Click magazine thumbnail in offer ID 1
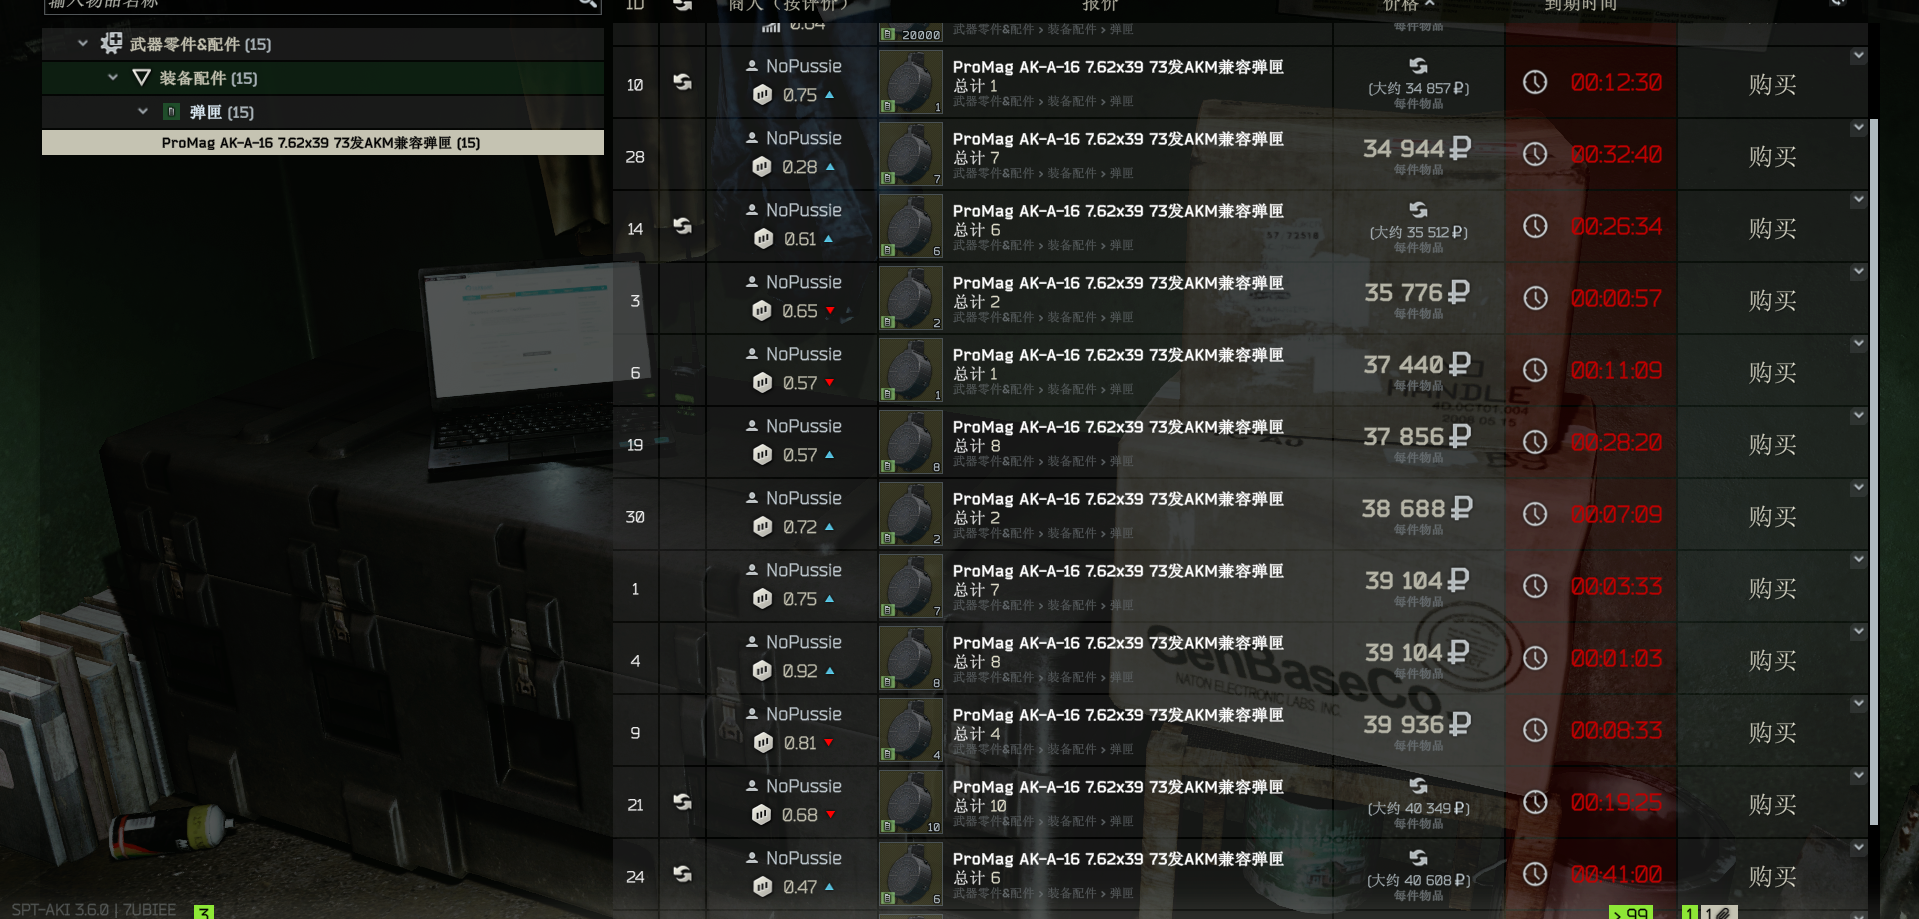The image size is (1919, 919). pos(911,586)
